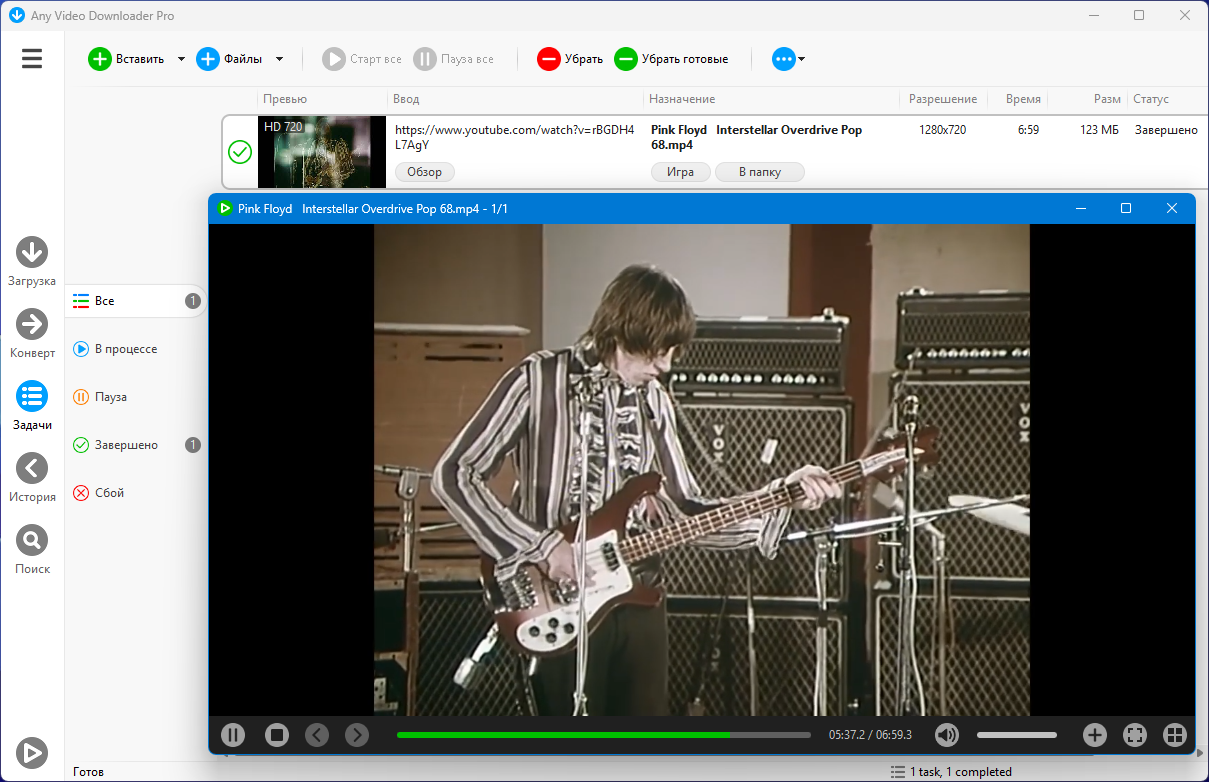This screenshot has height=782, width=1209.
Task: Switch to the Конверт section
Action: pos(32,334)
